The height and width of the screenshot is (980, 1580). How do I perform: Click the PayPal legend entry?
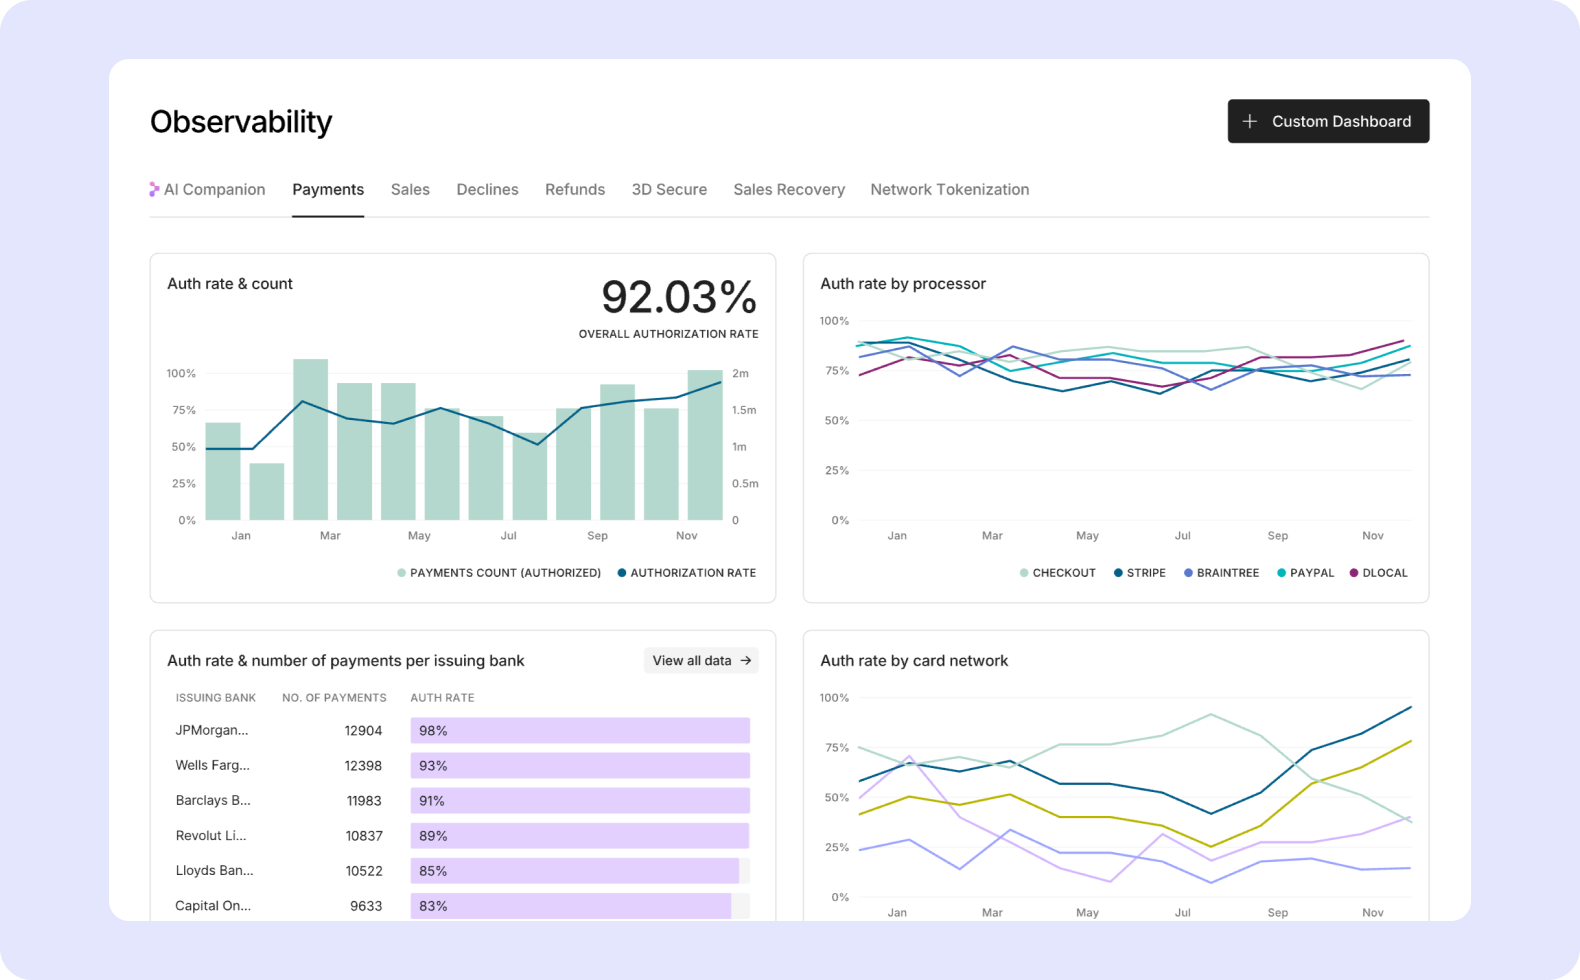1305,573
